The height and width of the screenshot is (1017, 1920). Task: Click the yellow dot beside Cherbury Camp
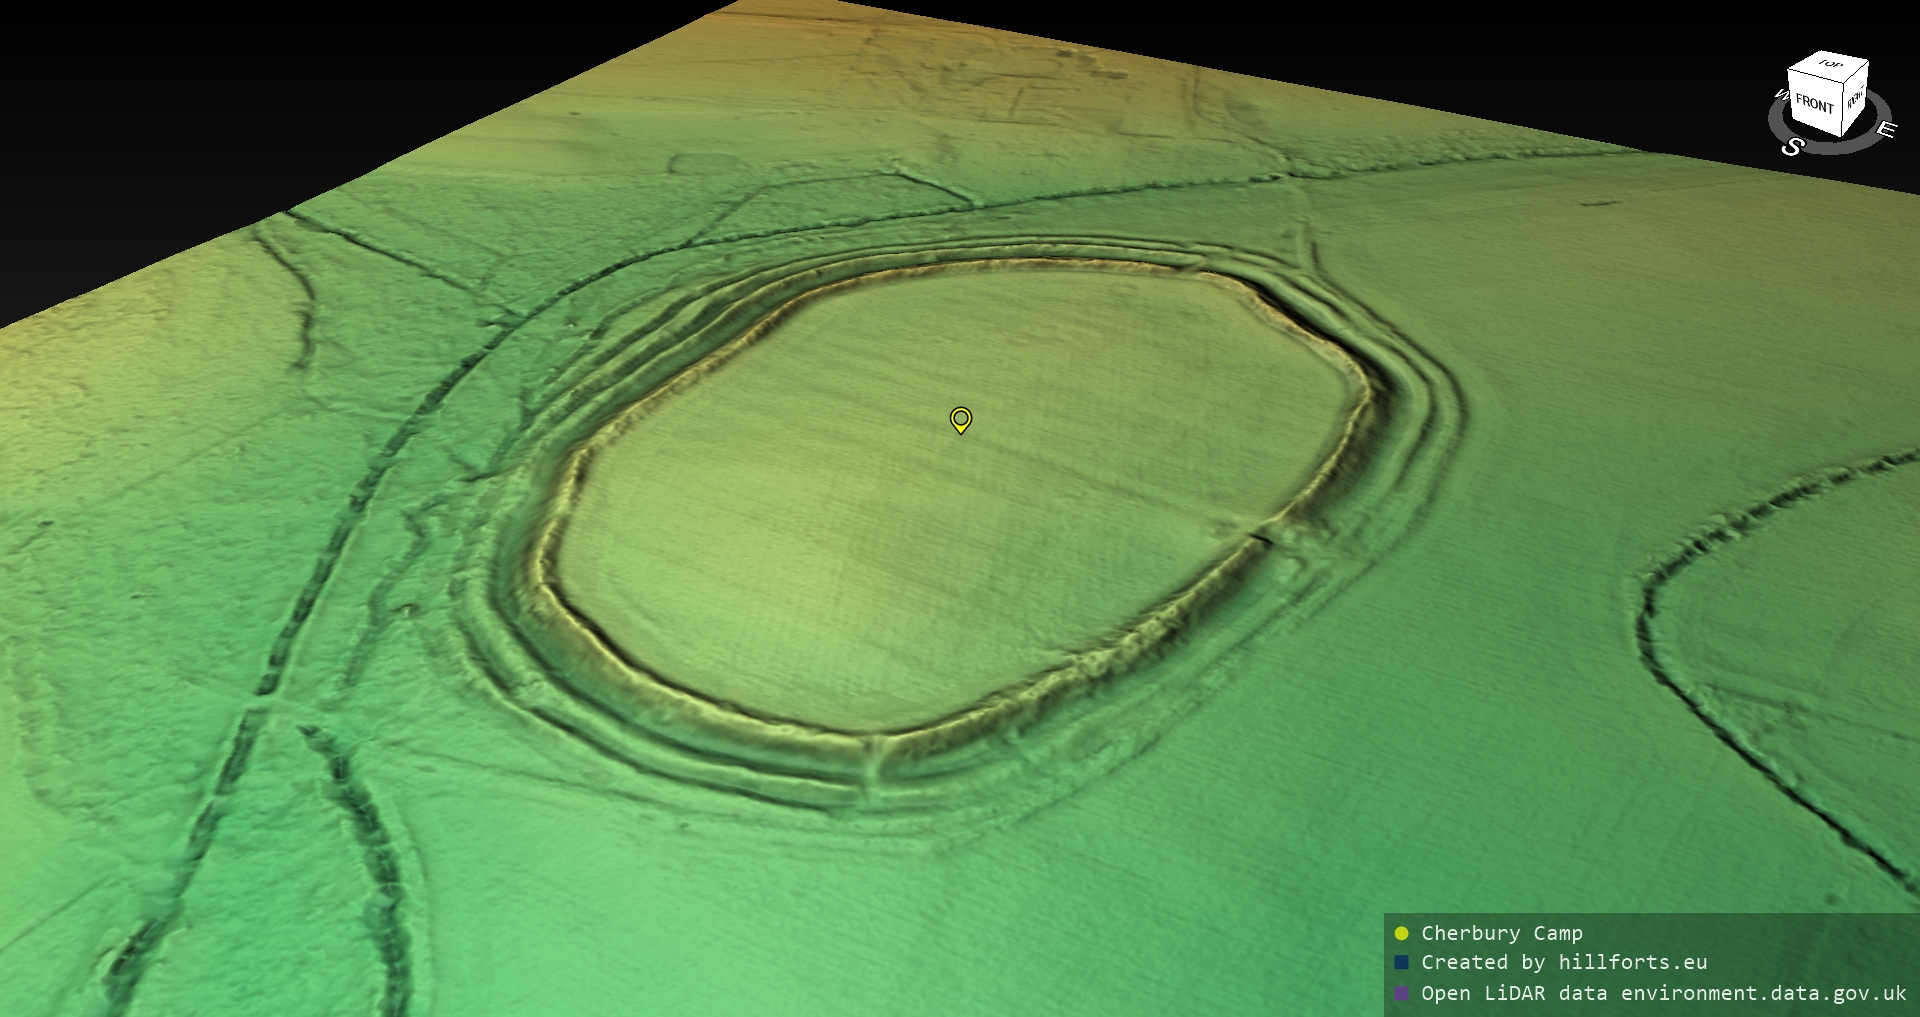coord(1401,934)
